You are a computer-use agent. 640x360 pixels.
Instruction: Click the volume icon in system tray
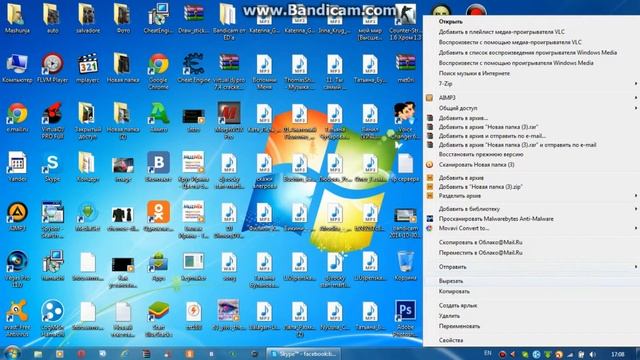[x=593, y=354]
